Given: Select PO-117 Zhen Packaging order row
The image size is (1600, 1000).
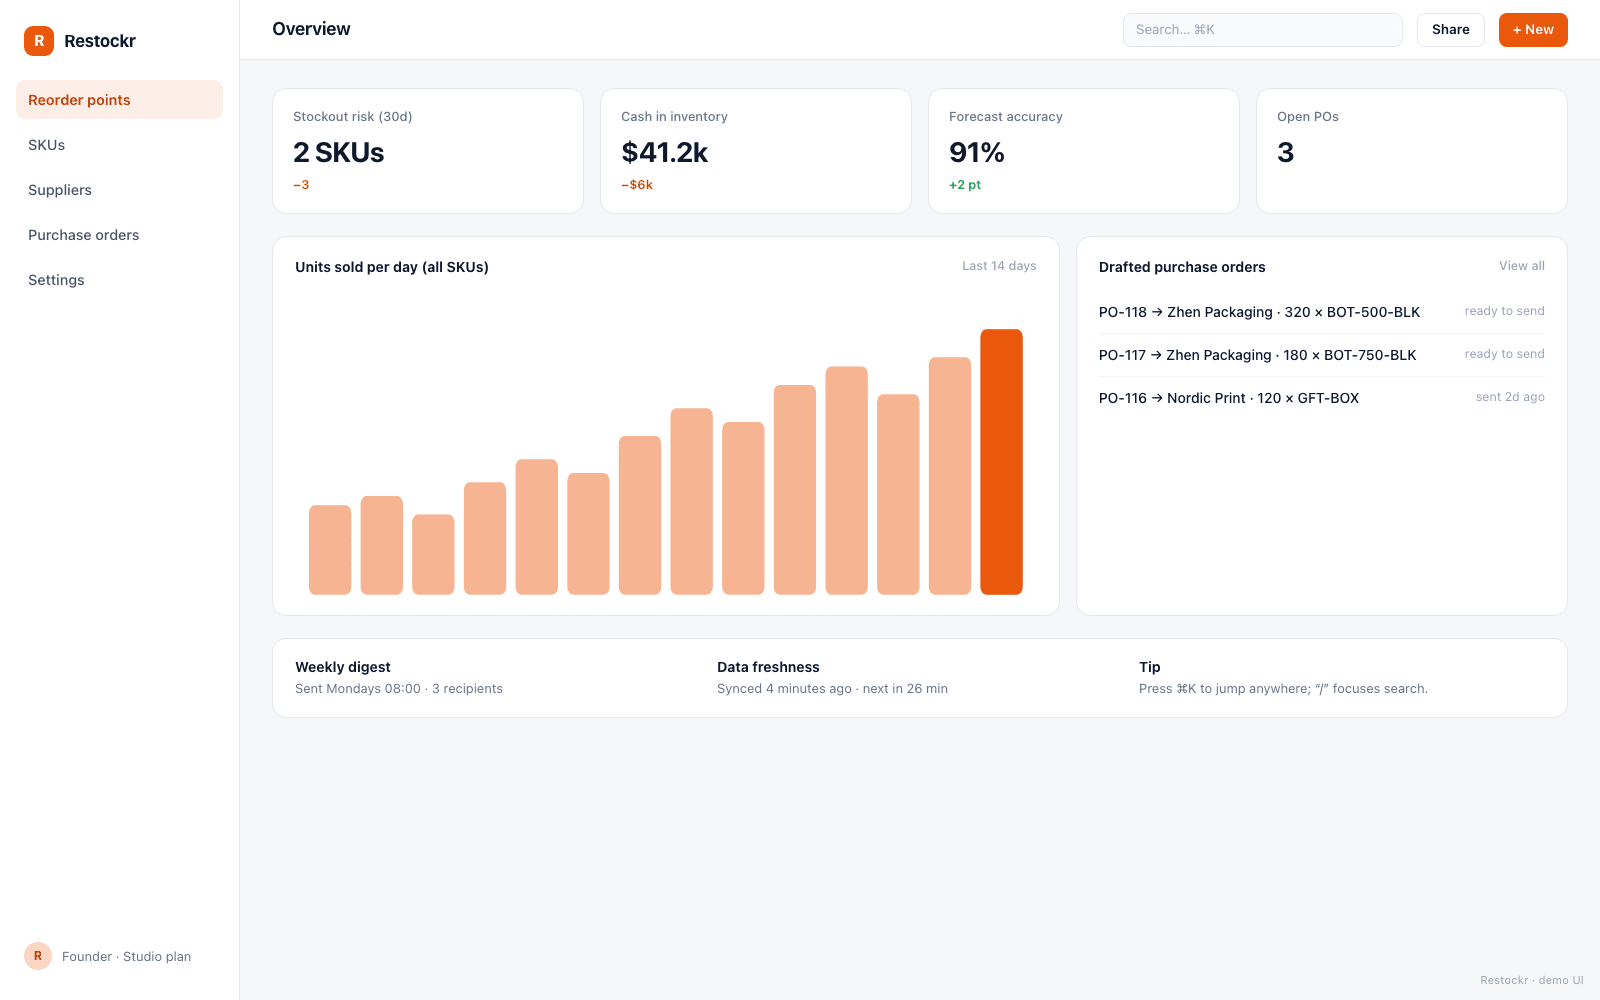Looking at the screenshot, I should (1322, 355).
